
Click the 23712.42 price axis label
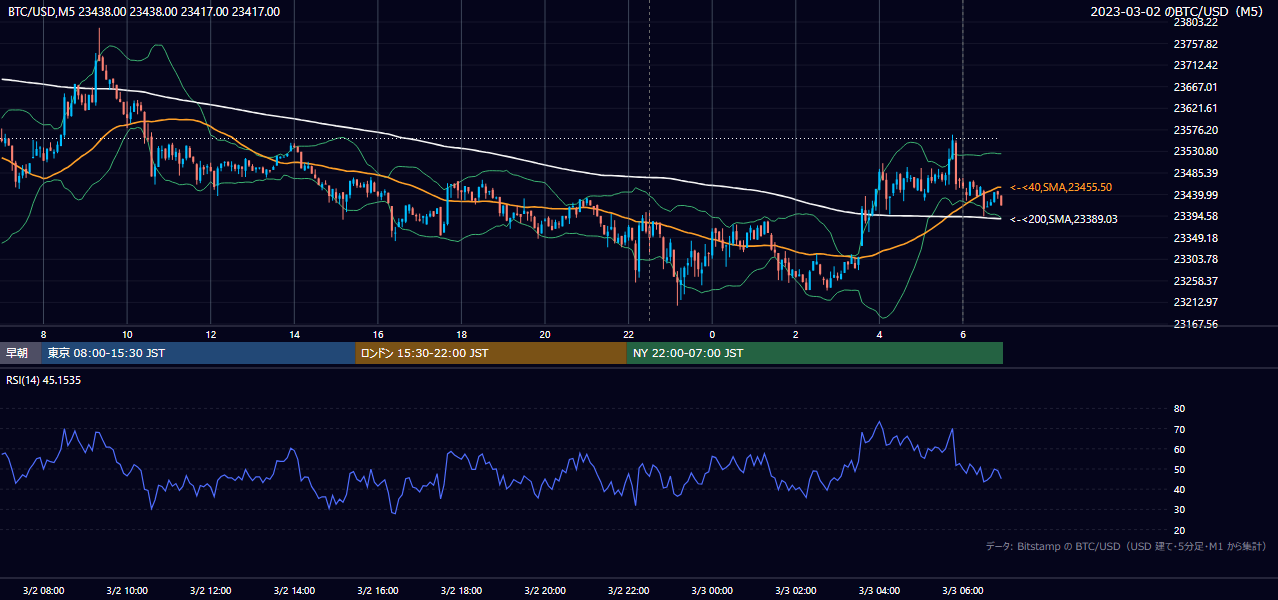pos(1195,65)
